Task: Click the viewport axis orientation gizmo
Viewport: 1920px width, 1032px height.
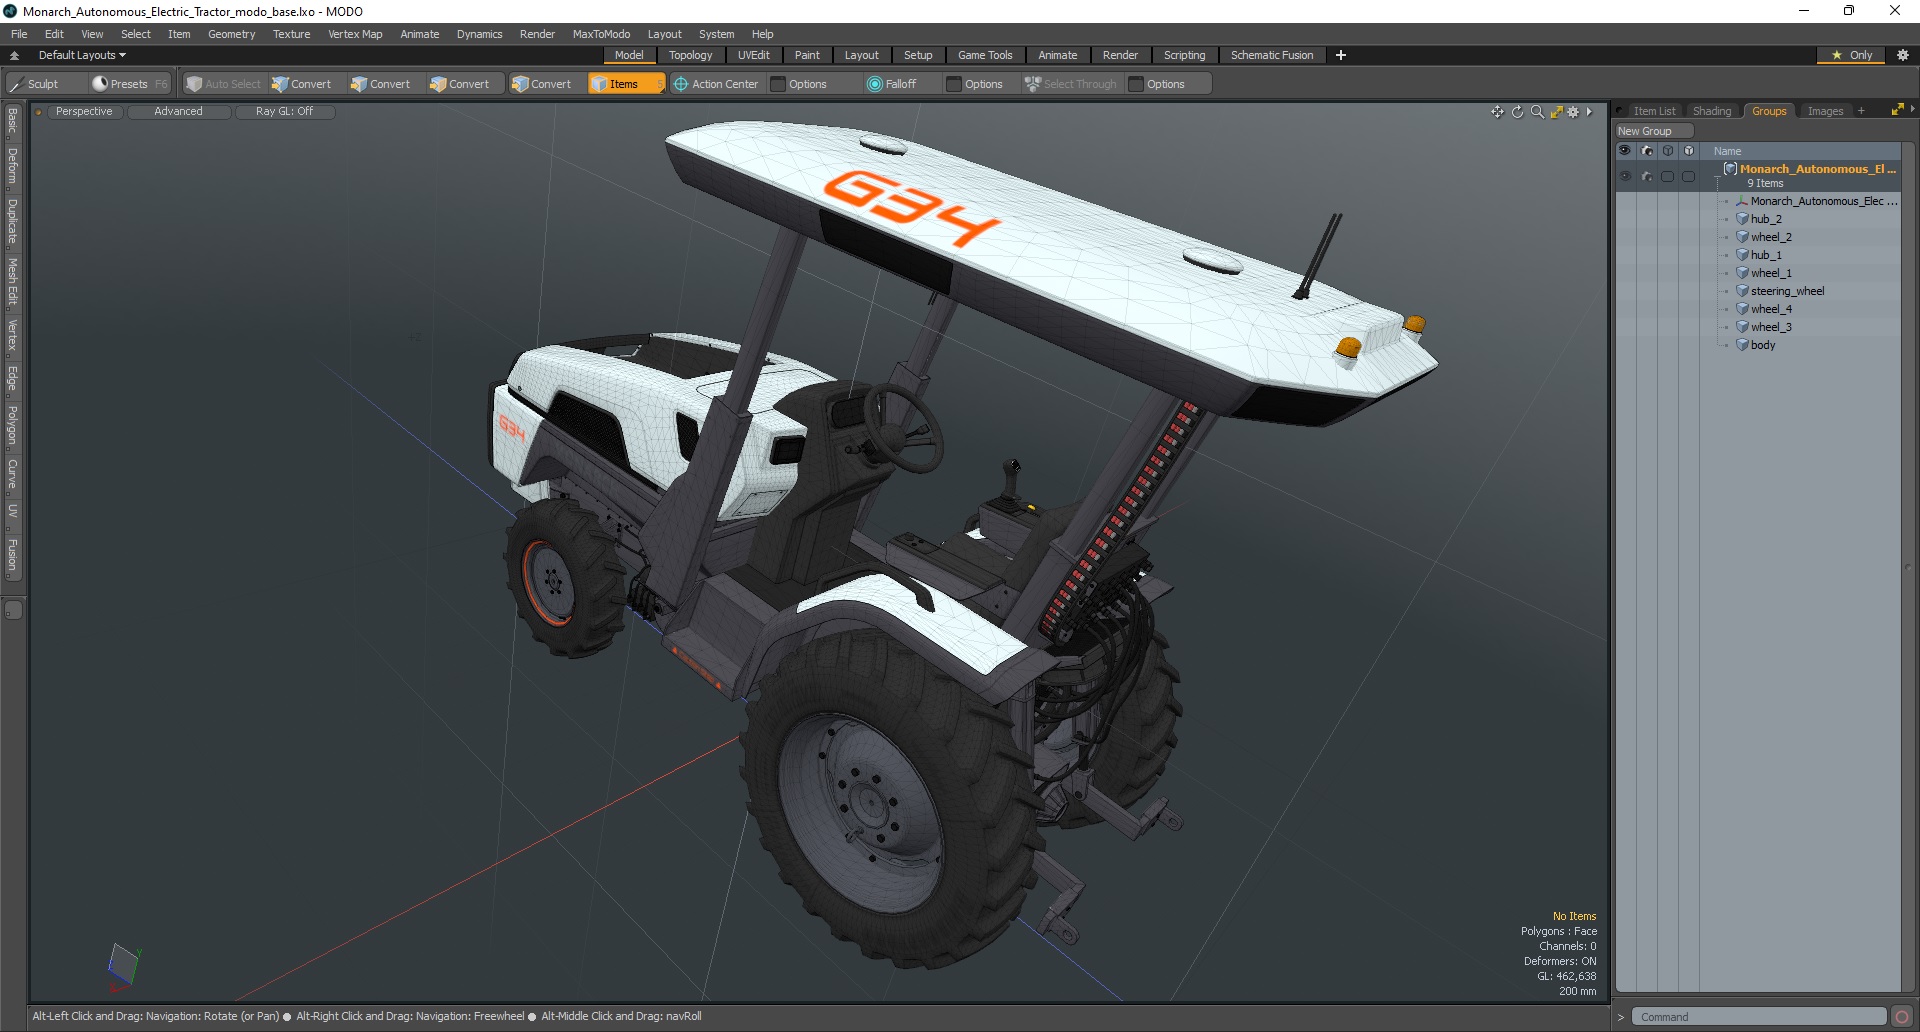Action: pyautogui.click(x=123, y=966)
